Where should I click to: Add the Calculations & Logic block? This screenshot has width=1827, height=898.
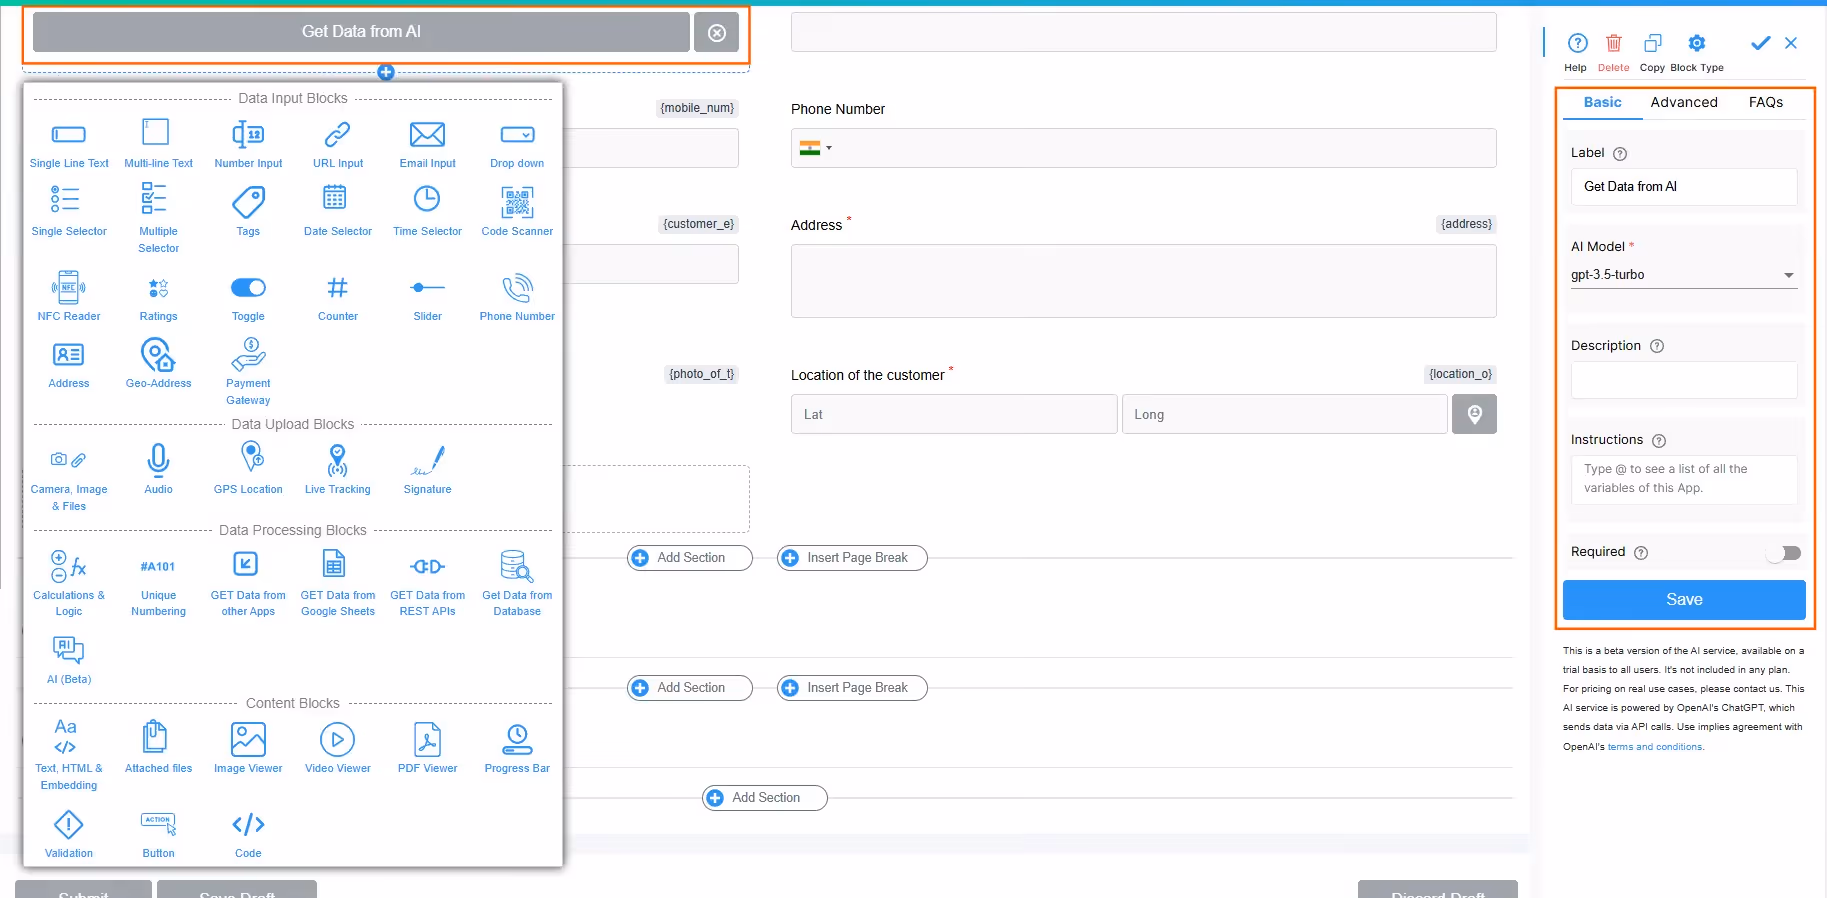69,583
